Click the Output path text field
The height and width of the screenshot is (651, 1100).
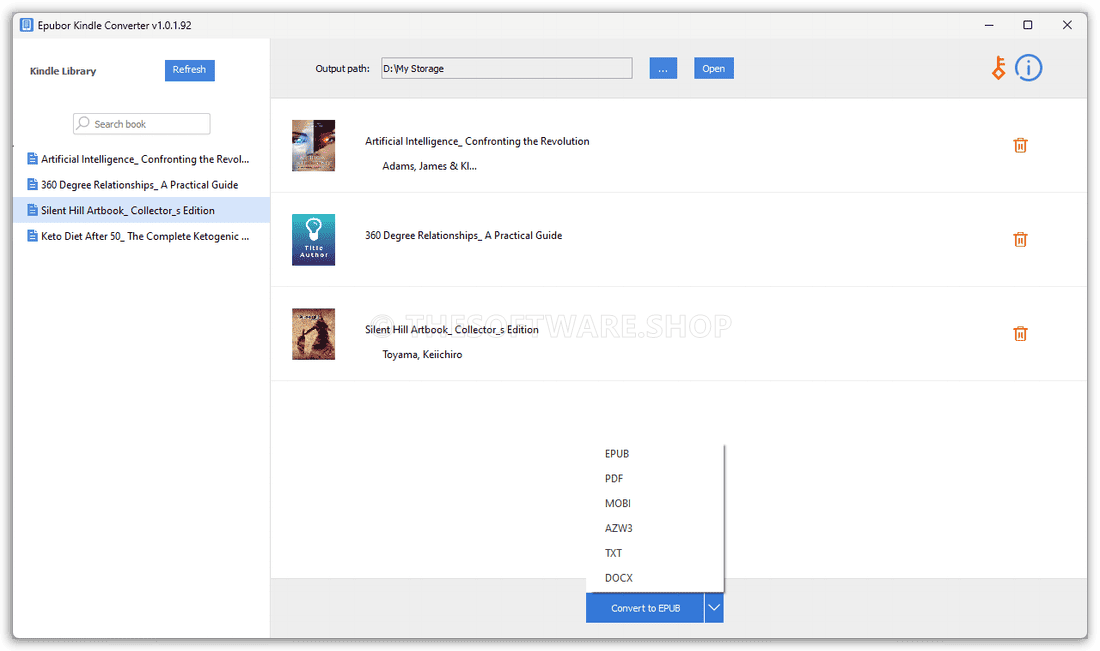pos(507,68)
